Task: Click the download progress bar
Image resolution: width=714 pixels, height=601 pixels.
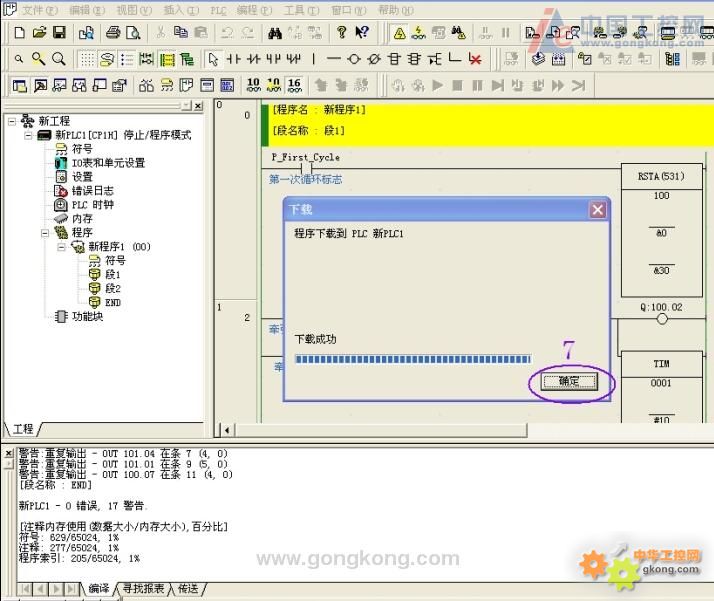Action: [413, 359]
